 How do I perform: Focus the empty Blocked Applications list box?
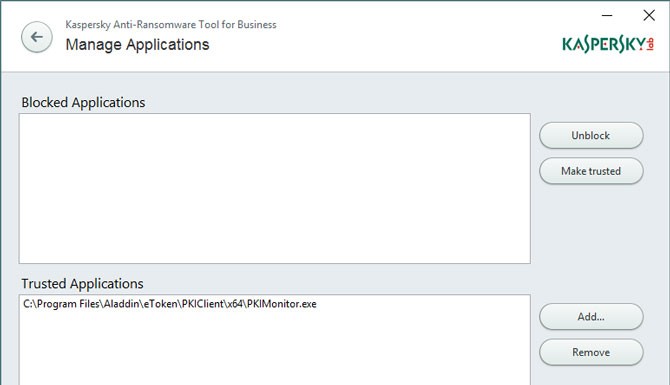(x=275, y=188)
